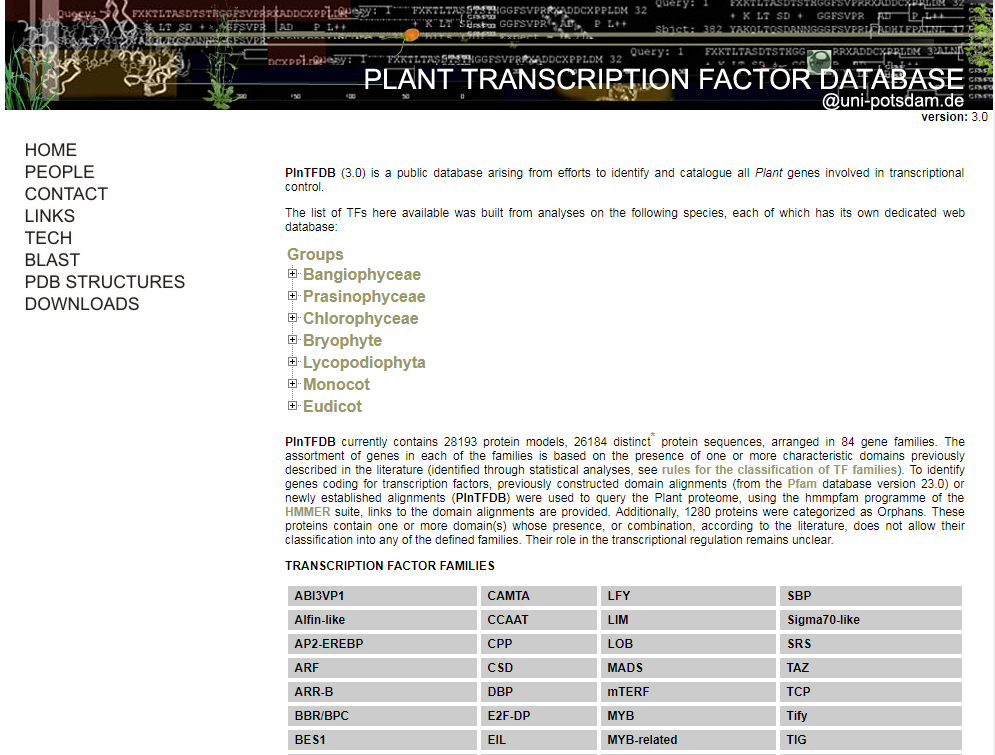Open the TCP family
This screenshot has height=755, width=995.
(871, 692)
